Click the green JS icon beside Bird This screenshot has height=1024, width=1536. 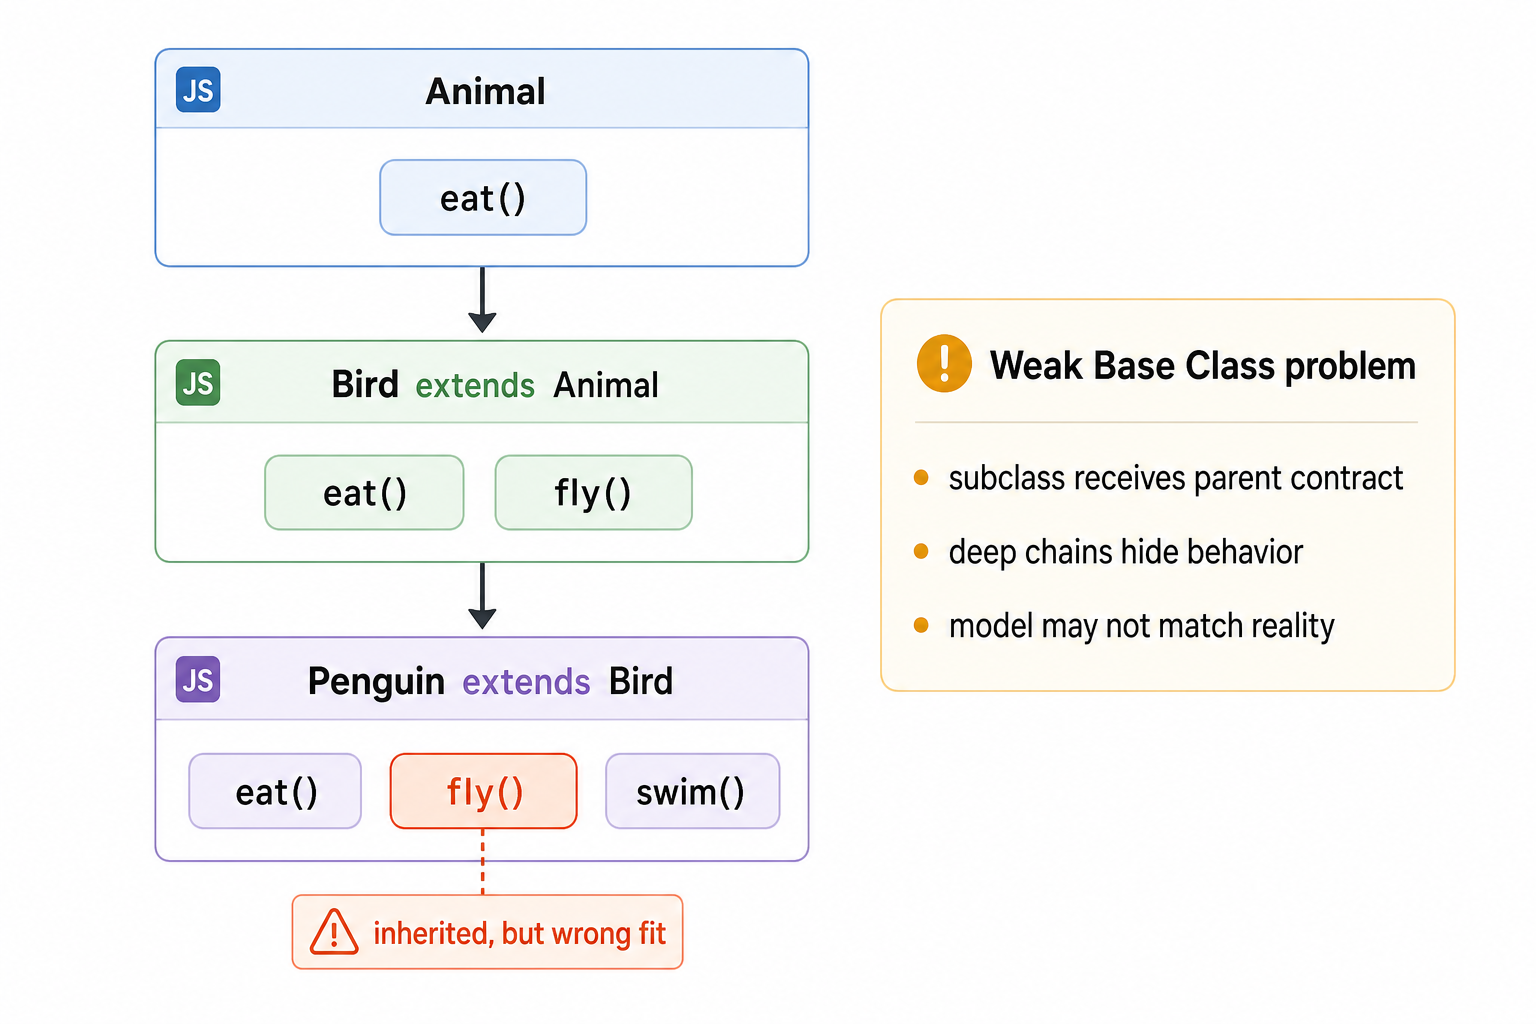[198, 383]
